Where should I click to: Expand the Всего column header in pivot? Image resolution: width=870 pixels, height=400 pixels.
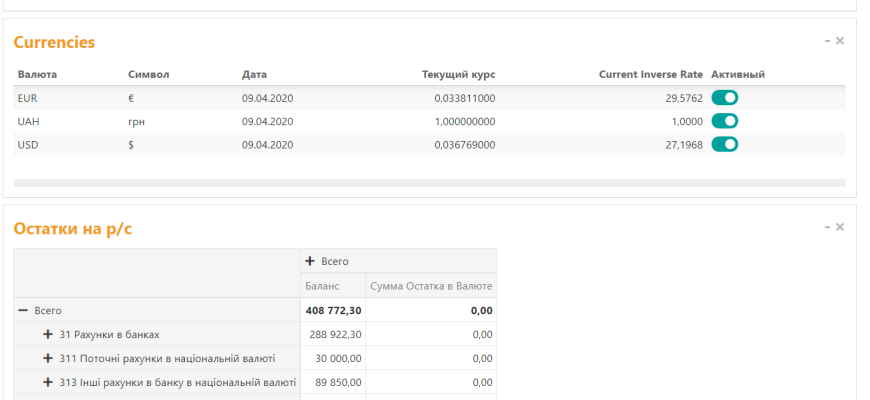click(x=311, y=261)
